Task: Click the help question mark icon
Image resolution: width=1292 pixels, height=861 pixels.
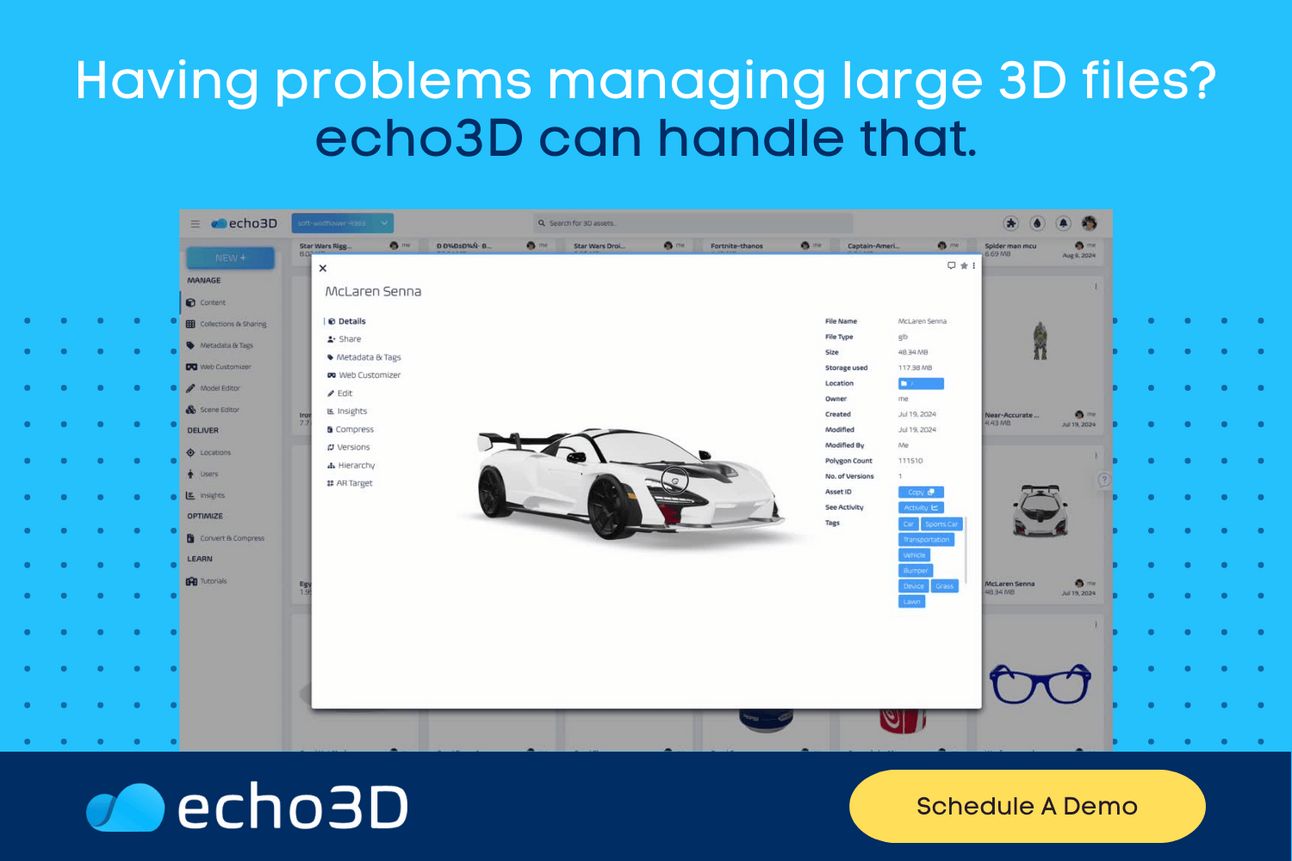Action: [x=1104, y=480]
